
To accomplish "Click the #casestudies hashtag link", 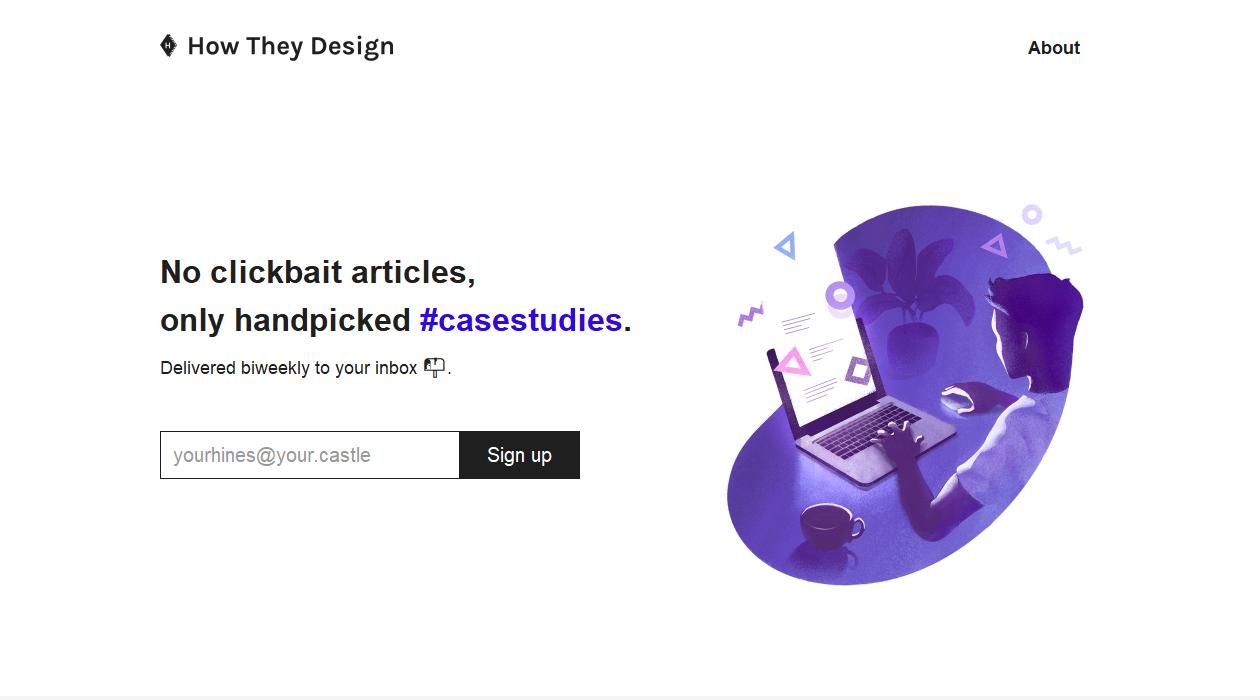I will (x=521, y=320).
